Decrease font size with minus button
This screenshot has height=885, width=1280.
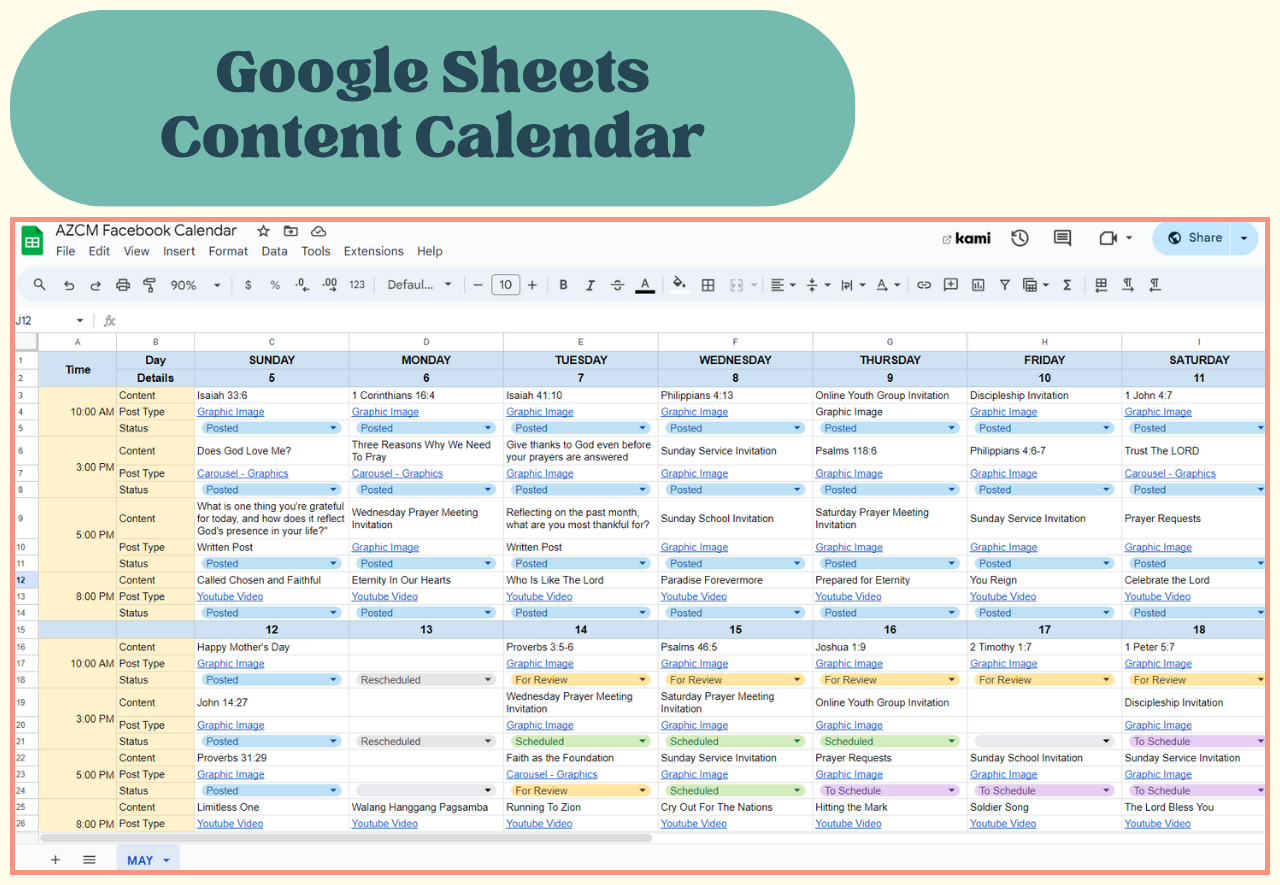tap(478, 285)
